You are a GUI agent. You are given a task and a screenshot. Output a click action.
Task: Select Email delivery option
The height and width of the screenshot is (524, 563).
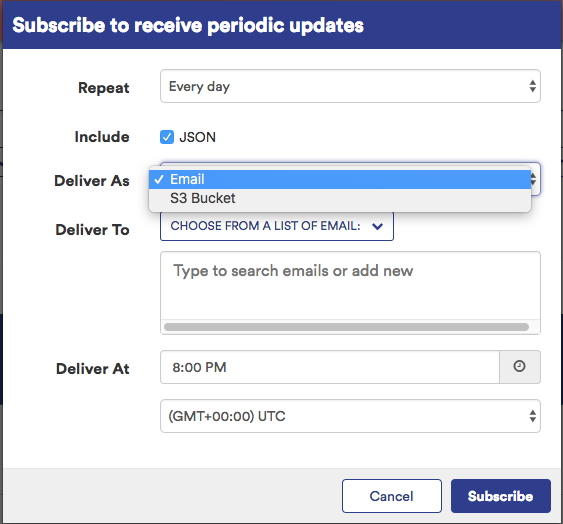click(x=340, y=179)
